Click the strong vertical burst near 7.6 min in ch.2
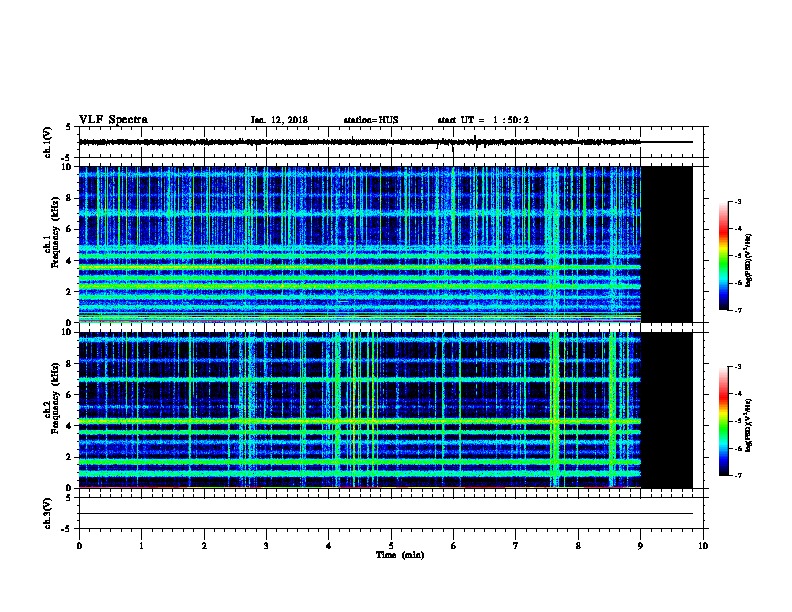The image size is (792, 612). point(554,410)
